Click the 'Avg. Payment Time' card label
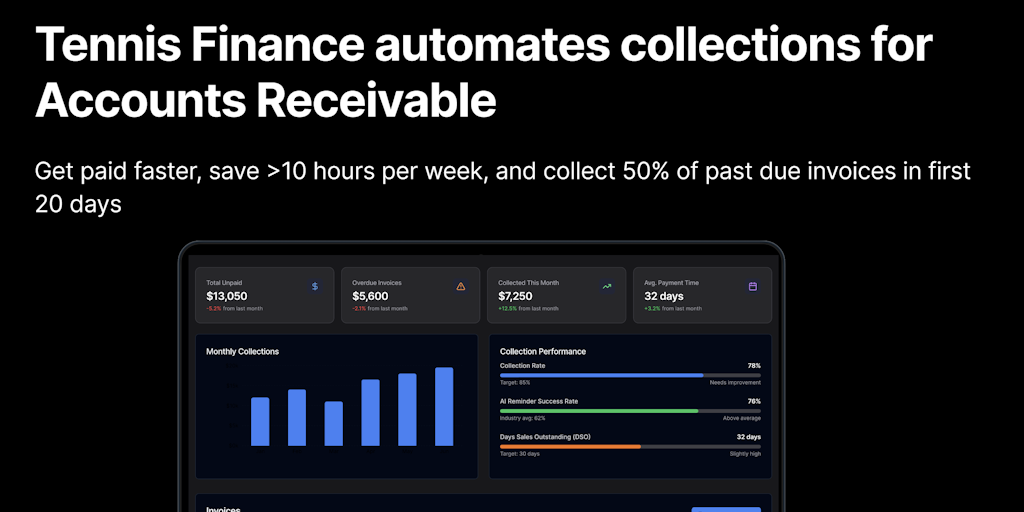The height and width of the screenshot is (512, 1024). pyautogui.click(x=671, y=283)
